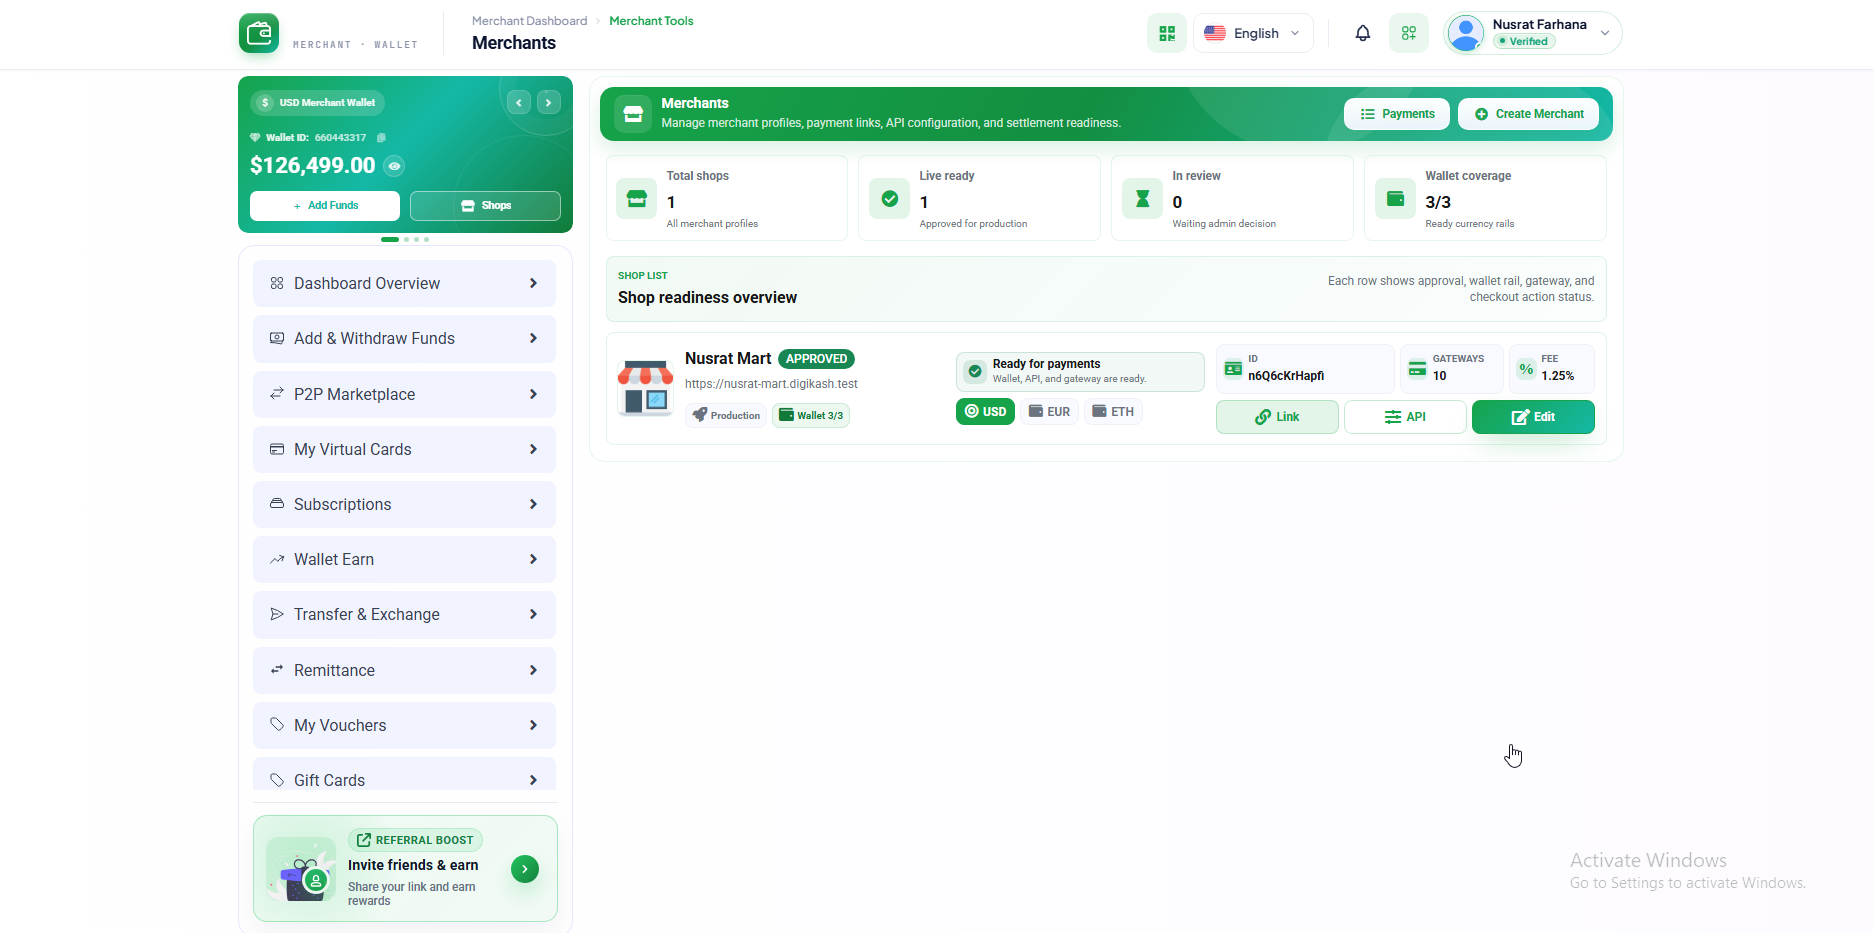
Task: Open the Payments list button
Action: 1397,114
